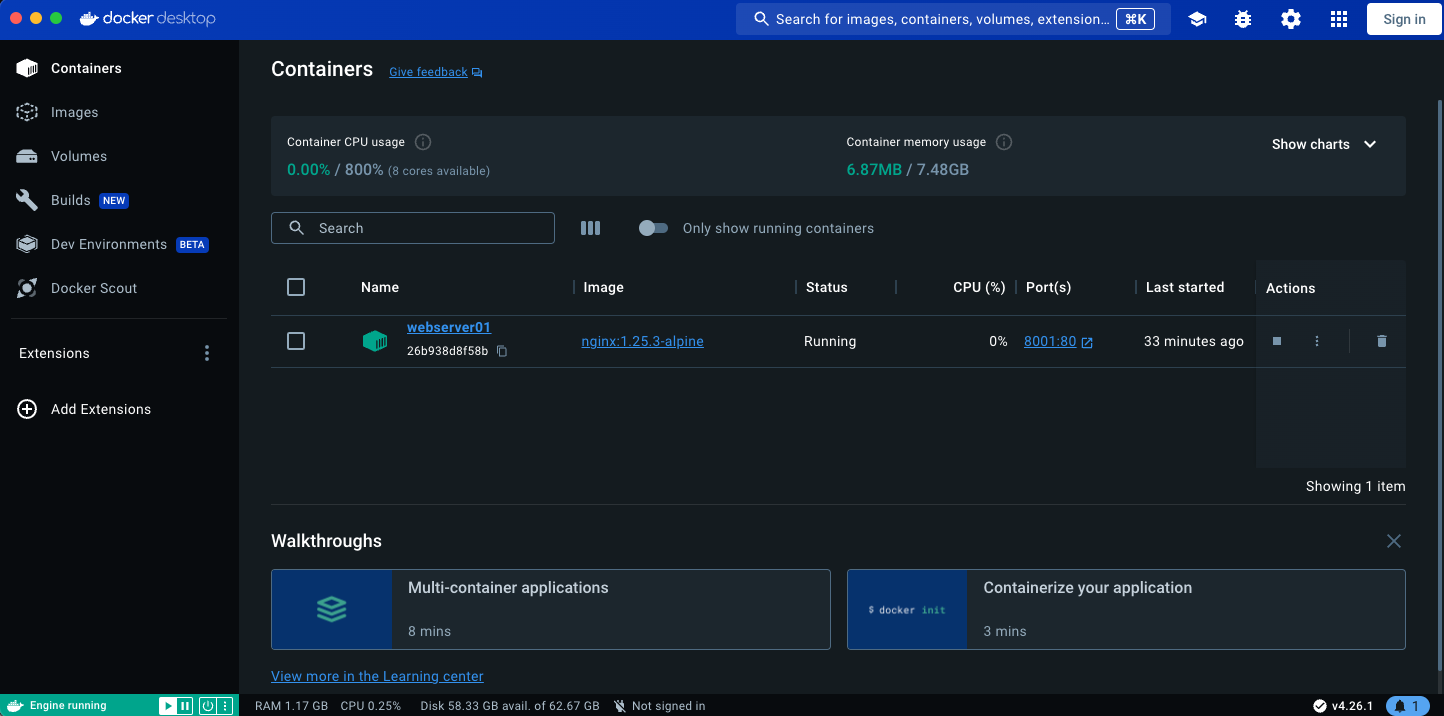Click the Running status cell
This screenshot has height=716, width=1444.
(x=830, y=341)
